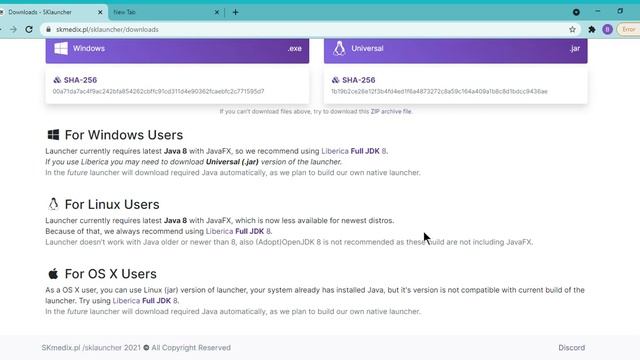Click the copyright symbol in footer
This screenshot has height=360, width=640.
pos(146,348)
